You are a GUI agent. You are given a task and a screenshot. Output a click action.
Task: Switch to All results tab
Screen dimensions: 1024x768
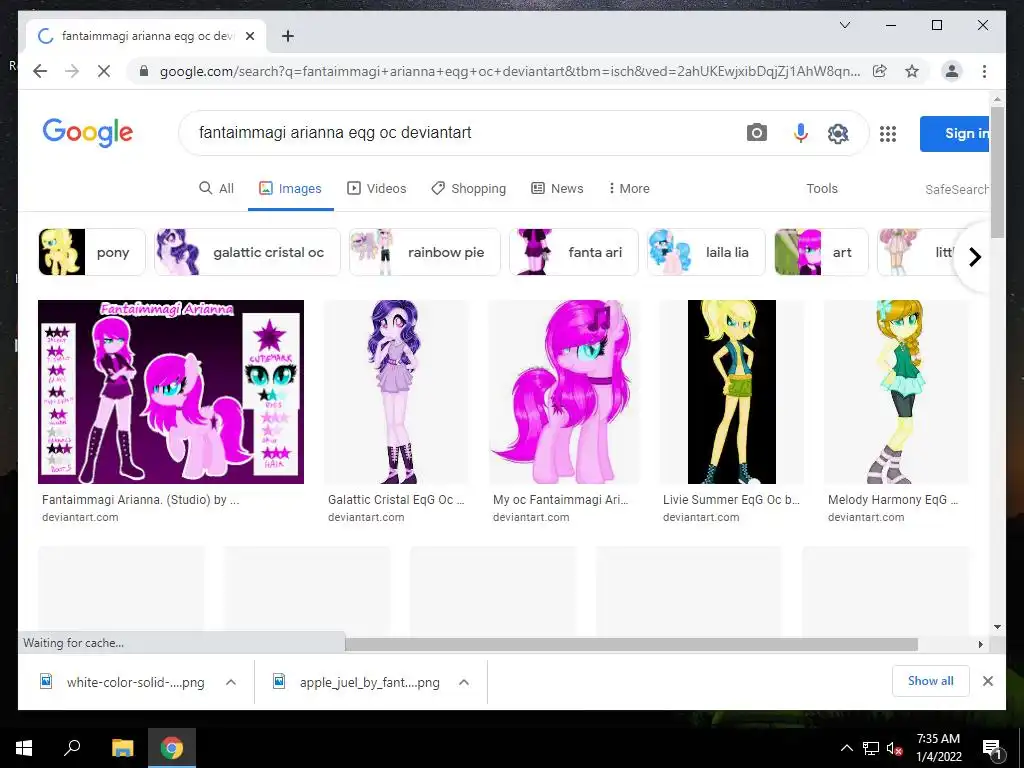(216, 188)
